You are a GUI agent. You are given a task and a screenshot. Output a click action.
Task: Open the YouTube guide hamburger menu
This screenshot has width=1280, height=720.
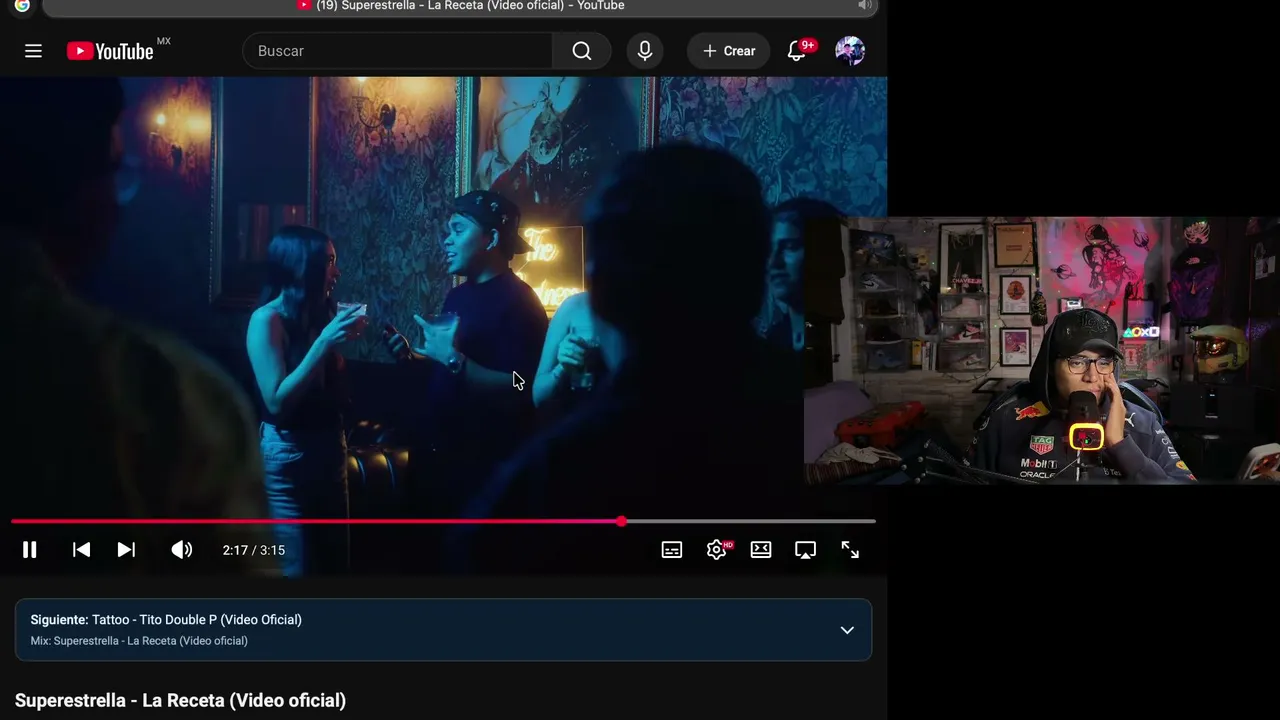click(33, 51)
